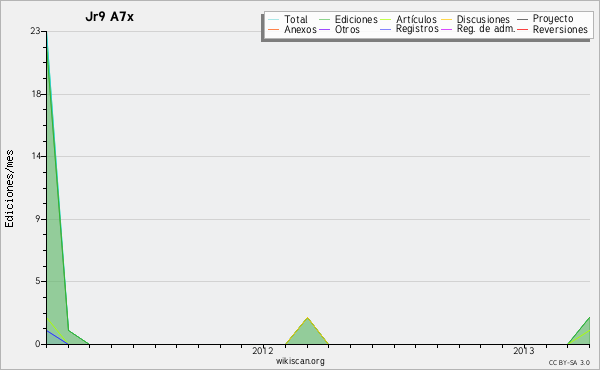The width and height of the screenshot is (600, 370).
Task: Click the rising green area near 2013 end
Action: [x=582, y=335]
